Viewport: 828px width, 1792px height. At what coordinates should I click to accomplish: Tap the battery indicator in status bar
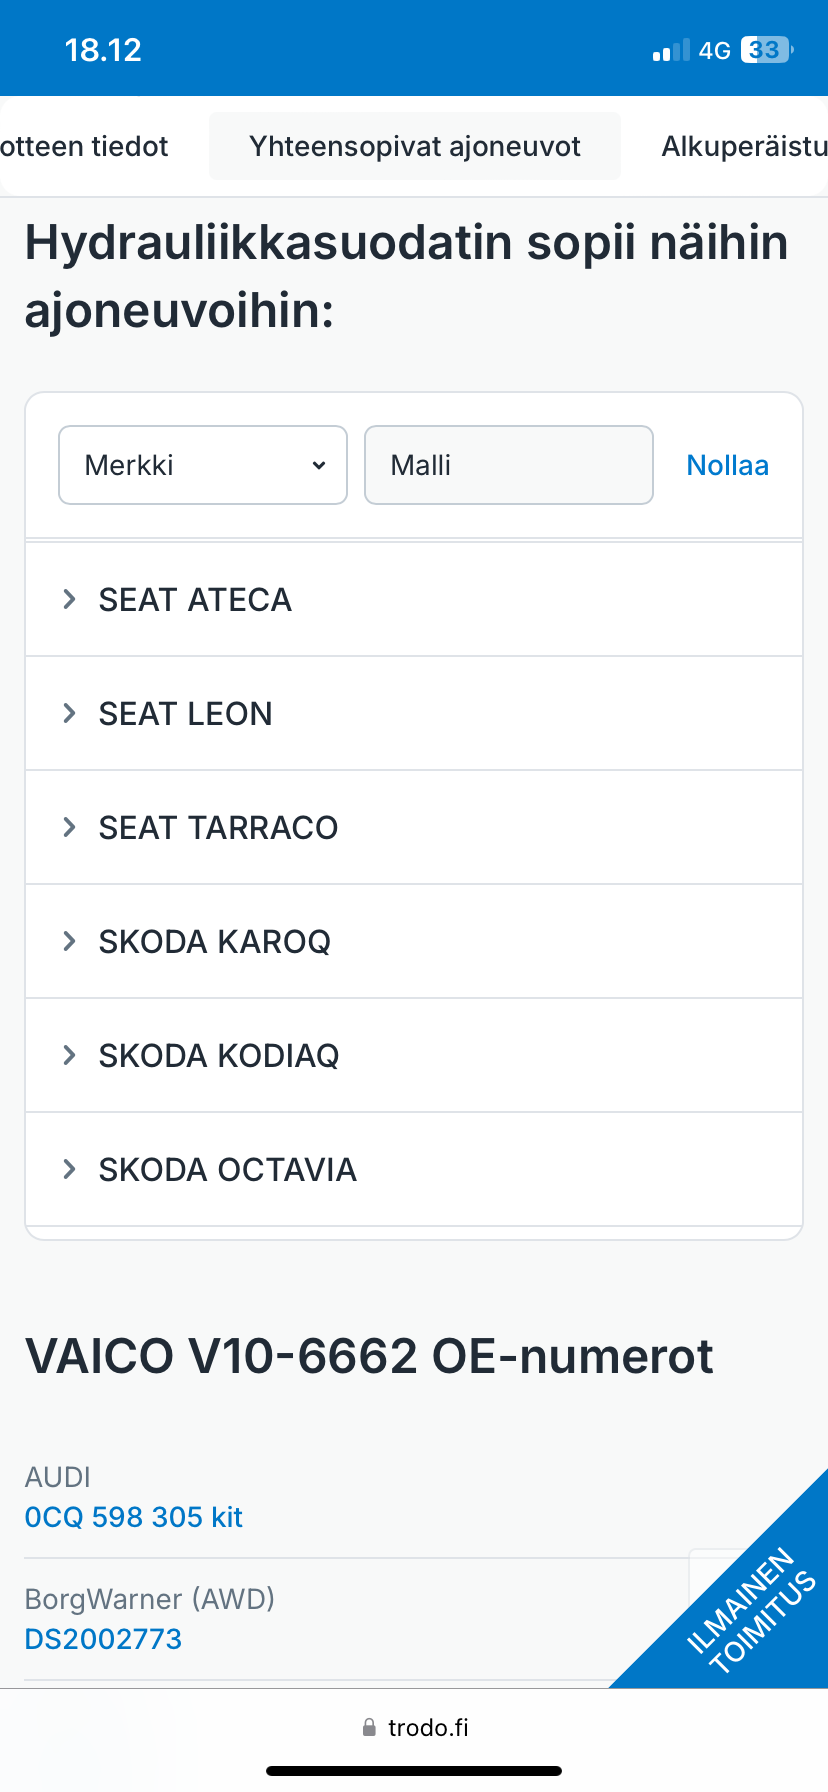(766, 50)
